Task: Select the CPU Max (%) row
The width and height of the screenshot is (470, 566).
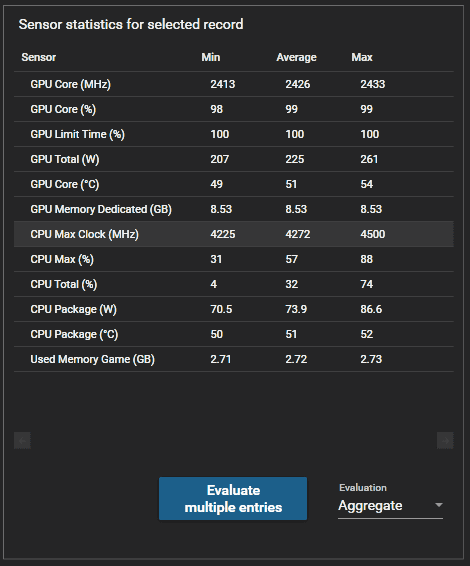Action: (234, 259)
